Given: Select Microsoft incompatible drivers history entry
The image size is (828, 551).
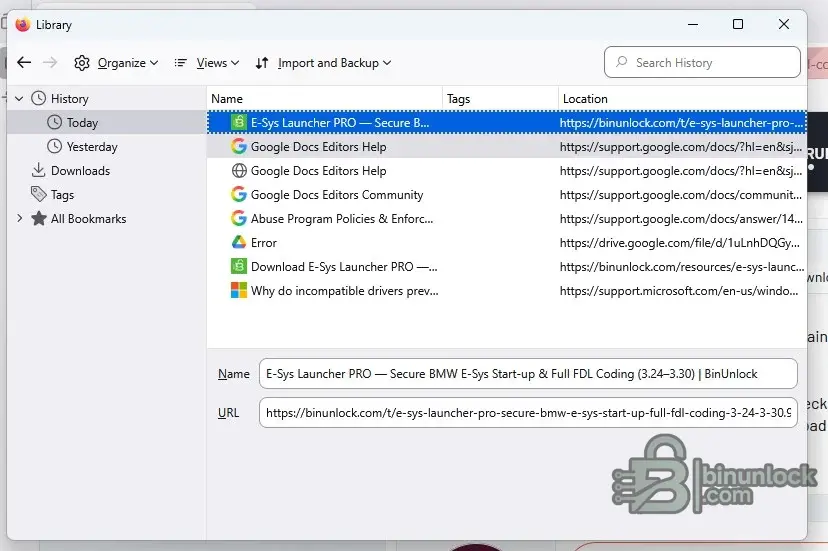Looking at the screenshot, I should [x=344, y=291].
